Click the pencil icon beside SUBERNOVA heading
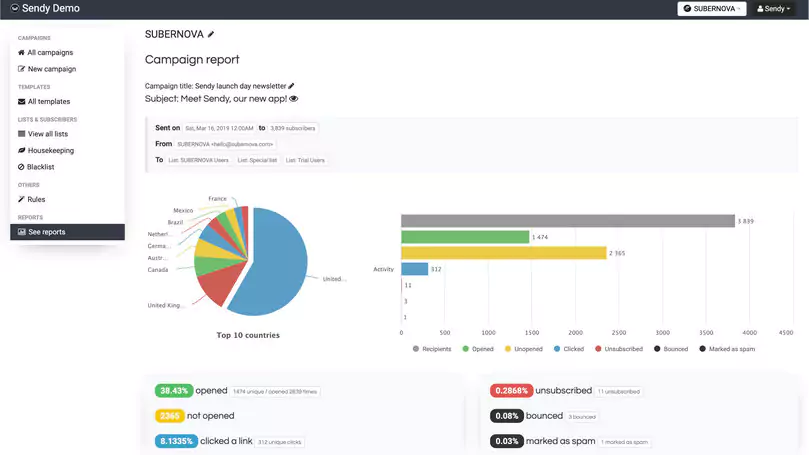This screenshot has width=809, height=455. (x=211, y=34)
